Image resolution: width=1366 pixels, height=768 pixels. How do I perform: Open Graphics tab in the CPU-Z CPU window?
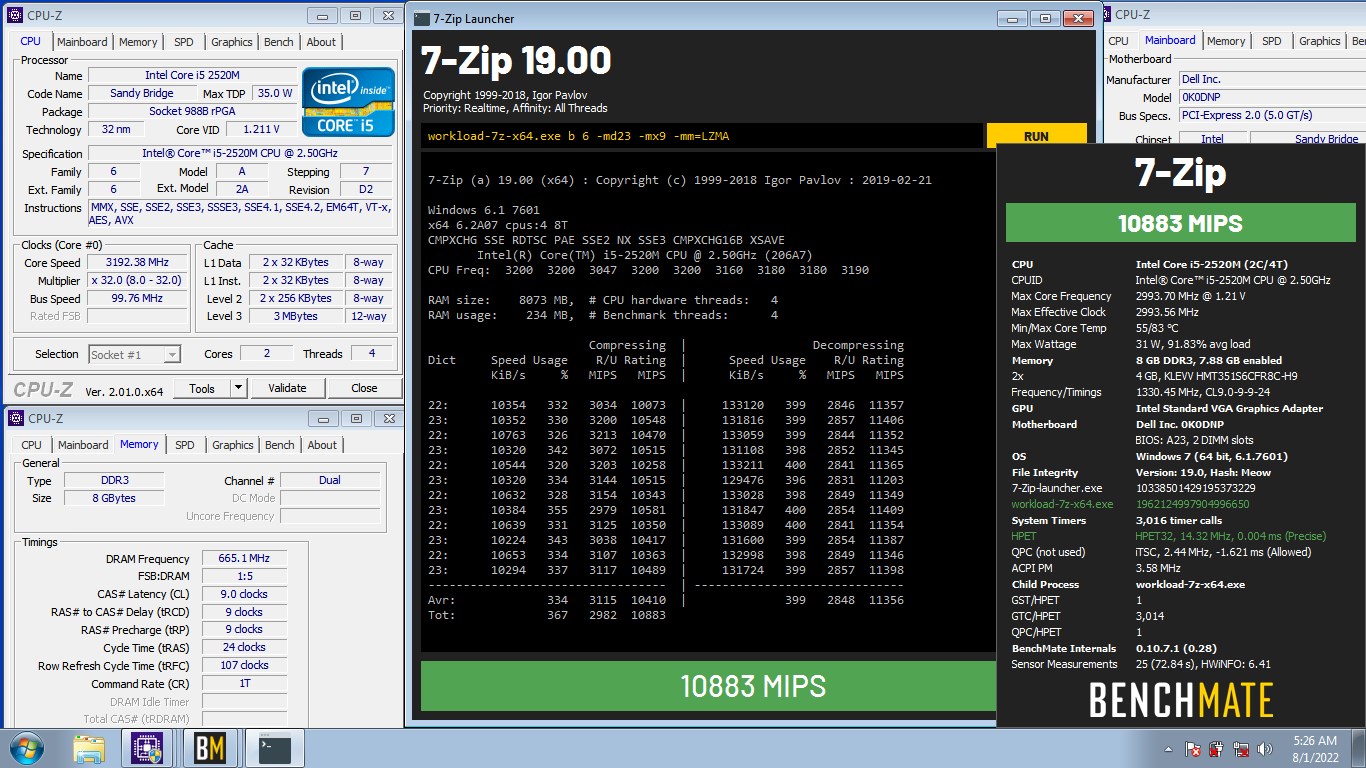tap(231, 42)
